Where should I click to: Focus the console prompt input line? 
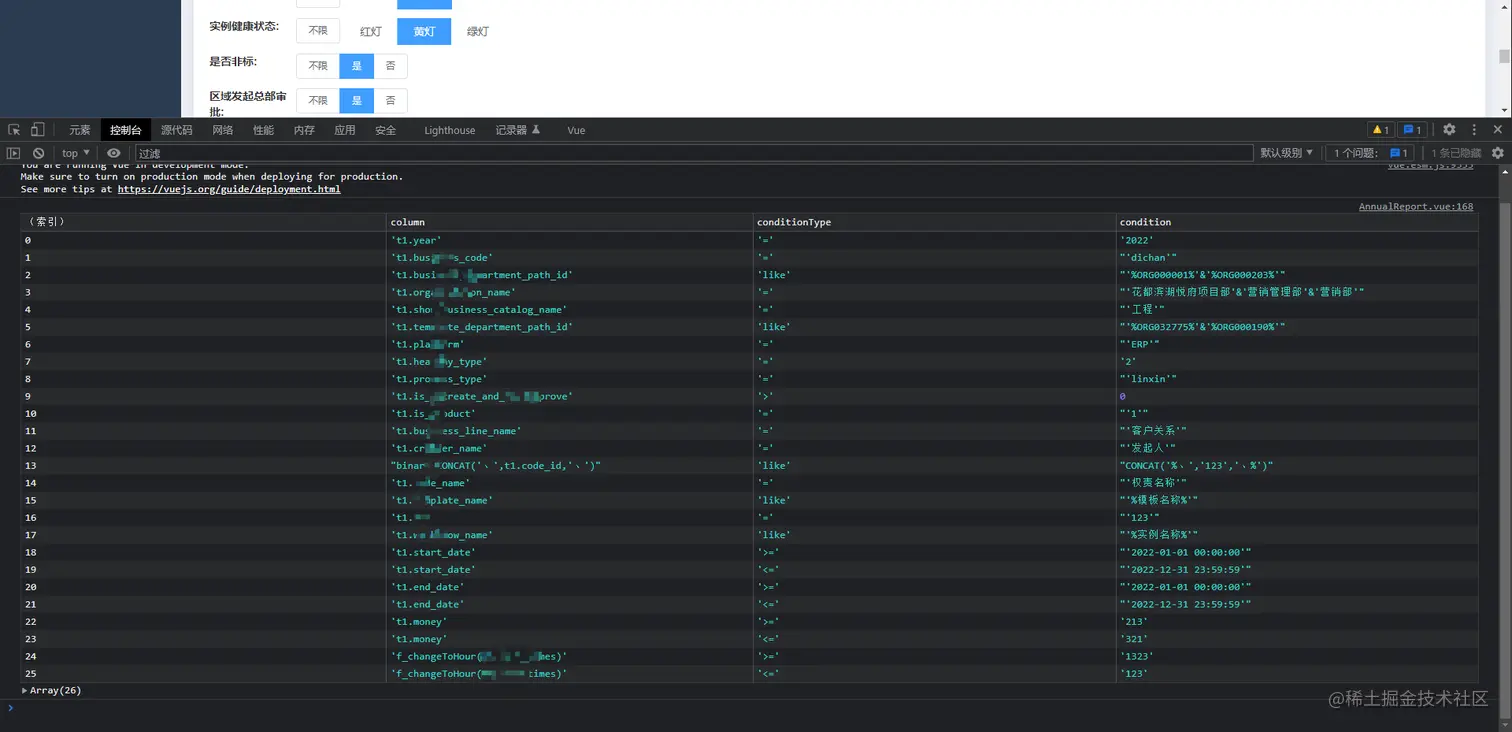[x=750, y=708]
